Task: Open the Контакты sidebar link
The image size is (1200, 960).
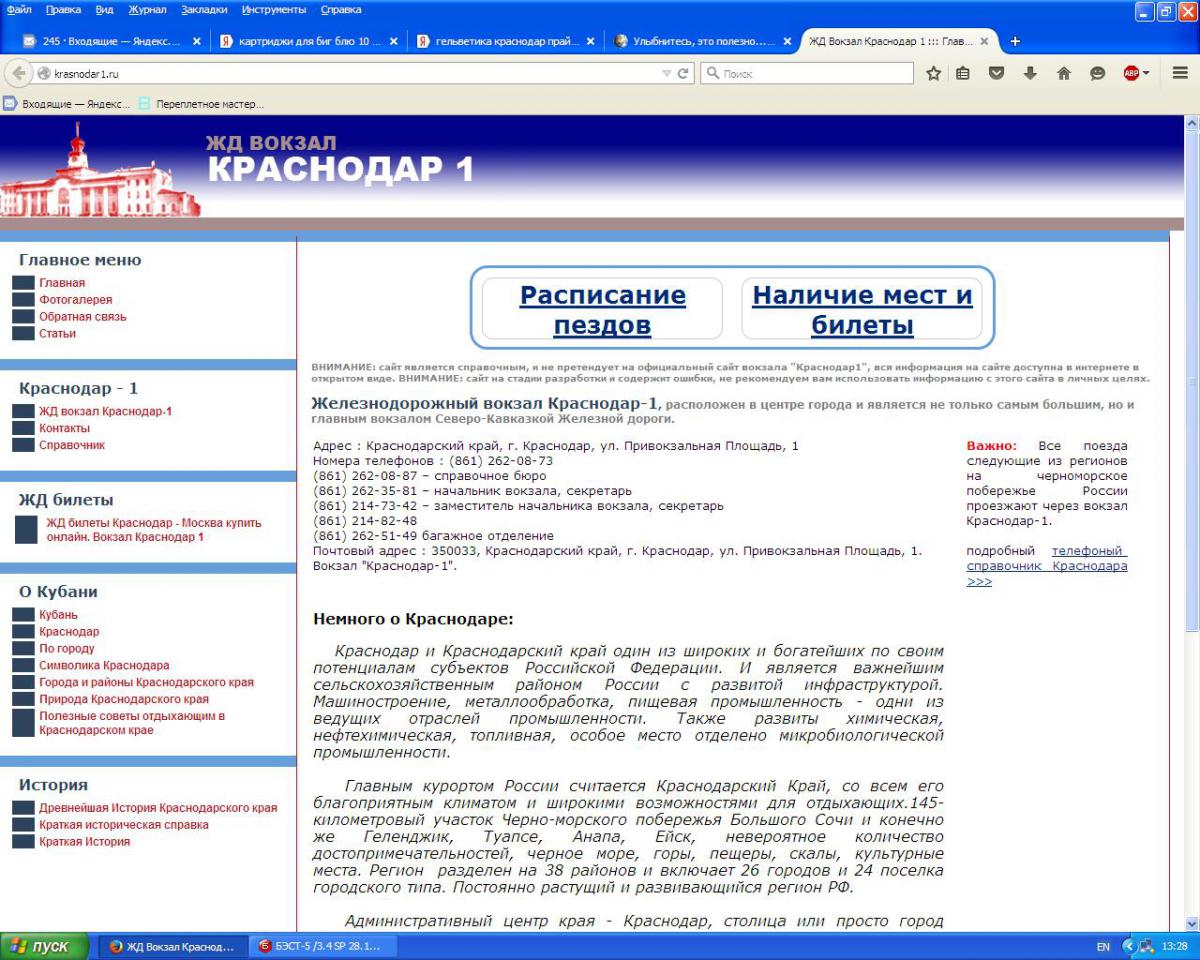Action: (65, 428)
